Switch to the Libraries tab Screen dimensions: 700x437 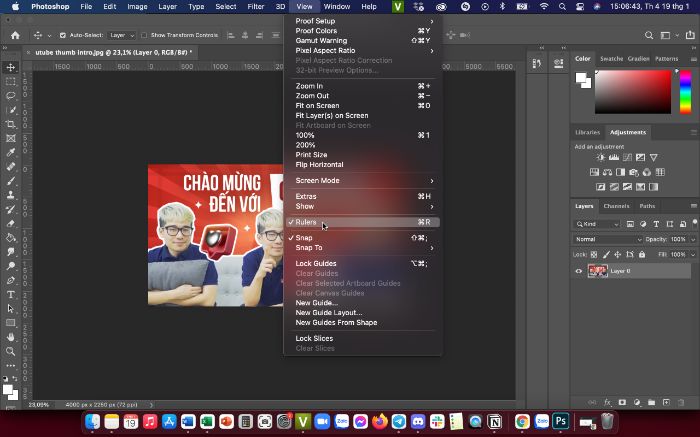tap(587, 133)
